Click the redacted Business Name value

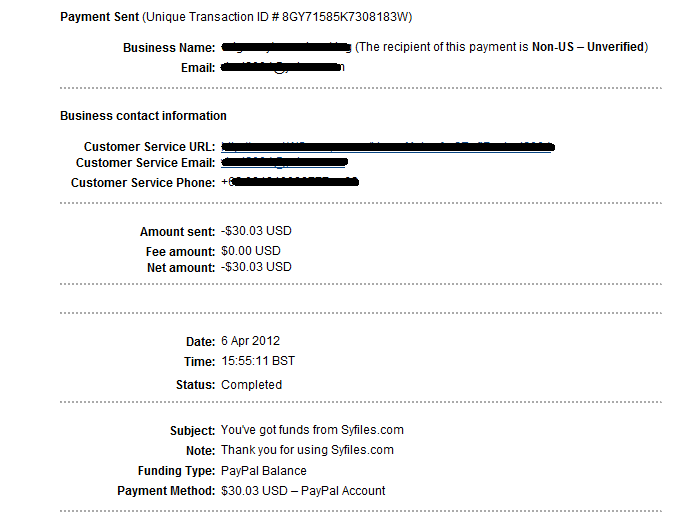tap(286, 47)
